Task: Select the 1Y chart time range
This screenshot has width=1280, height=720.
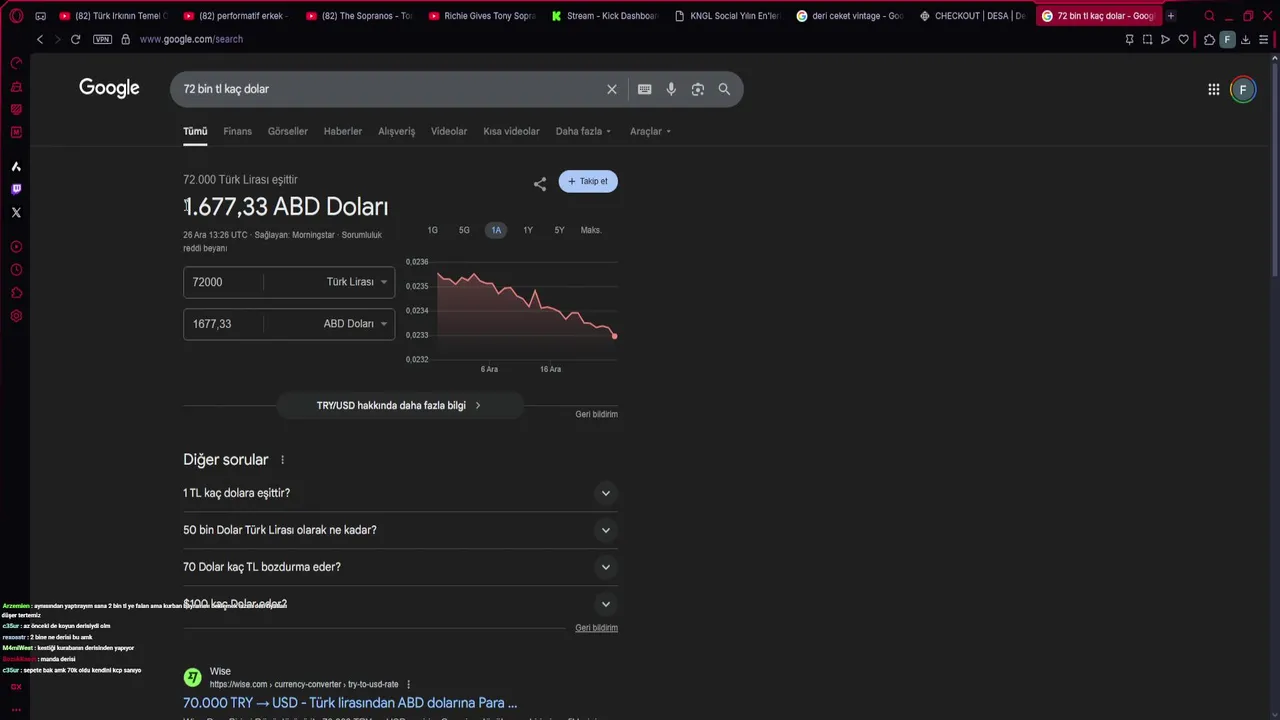Action: [528, 230]
